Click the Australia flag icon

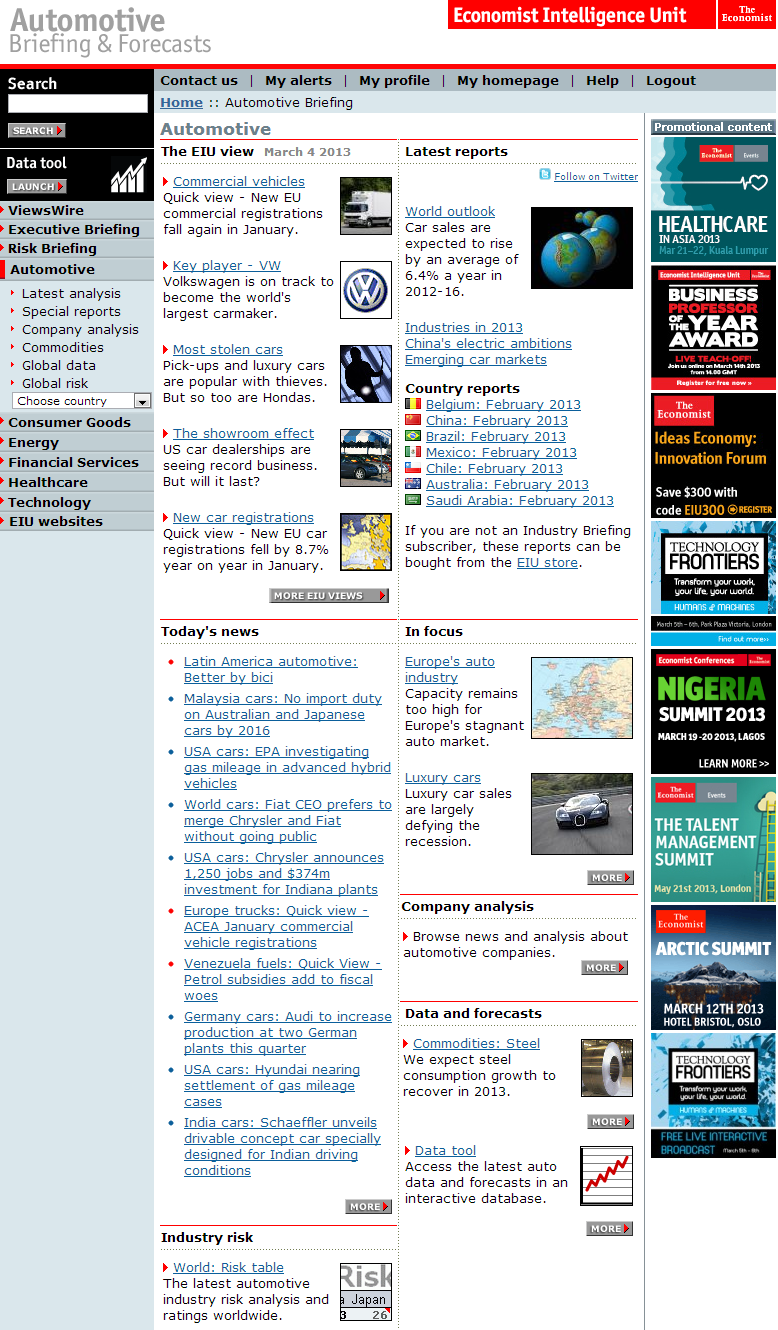(413, 484)
